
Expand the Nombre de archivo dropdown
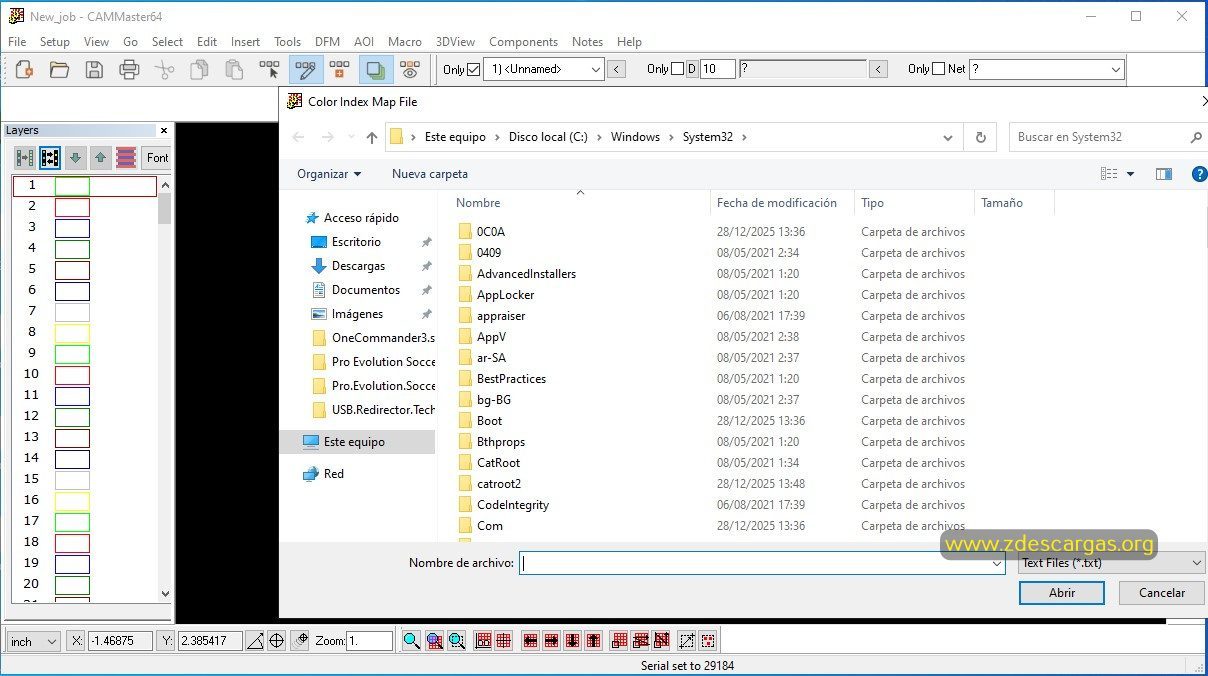tap(996, 564)
